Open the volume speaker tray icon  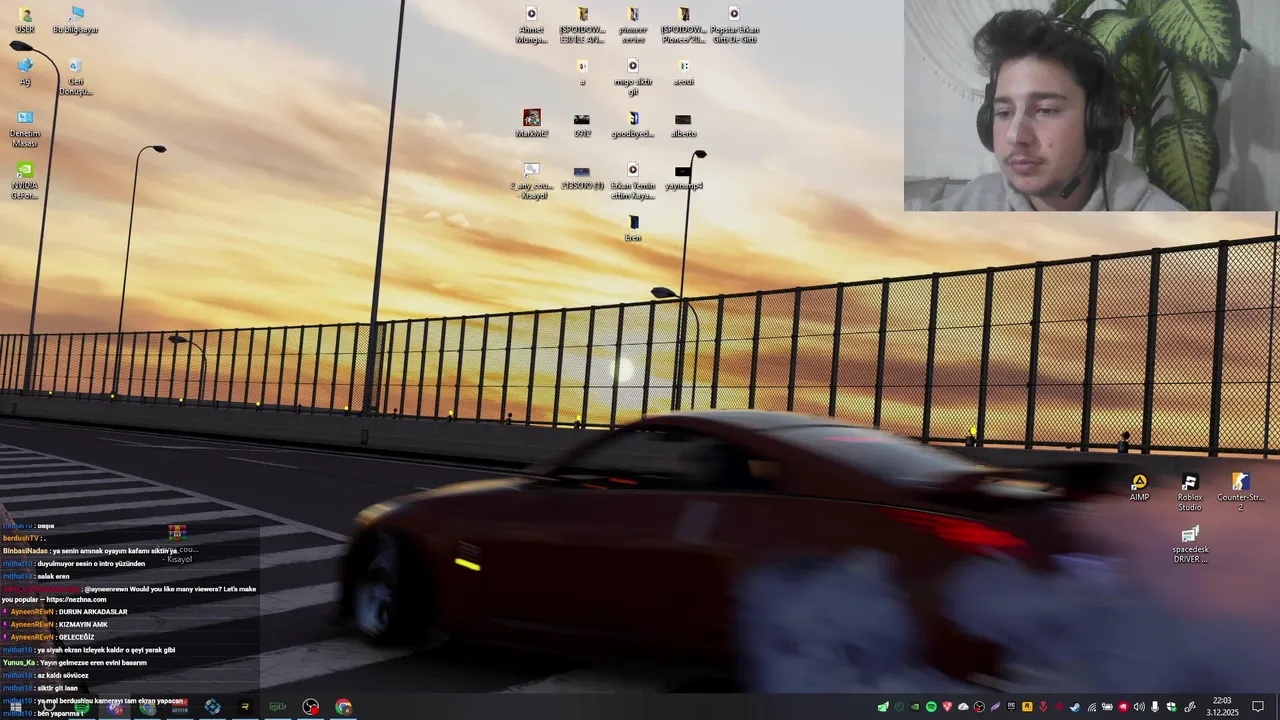pos(1139,707)
